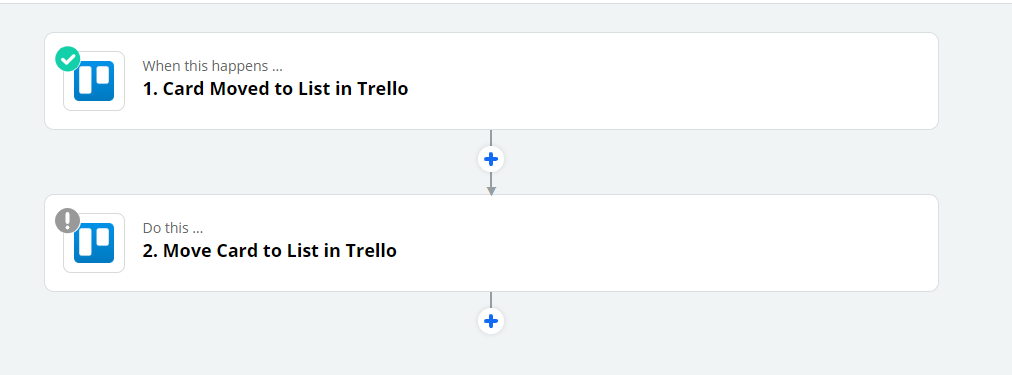Viewport: 1012px width, 375px height.
Task: Open the Card Moved to List in Trello step
Action: pos(275,88)
